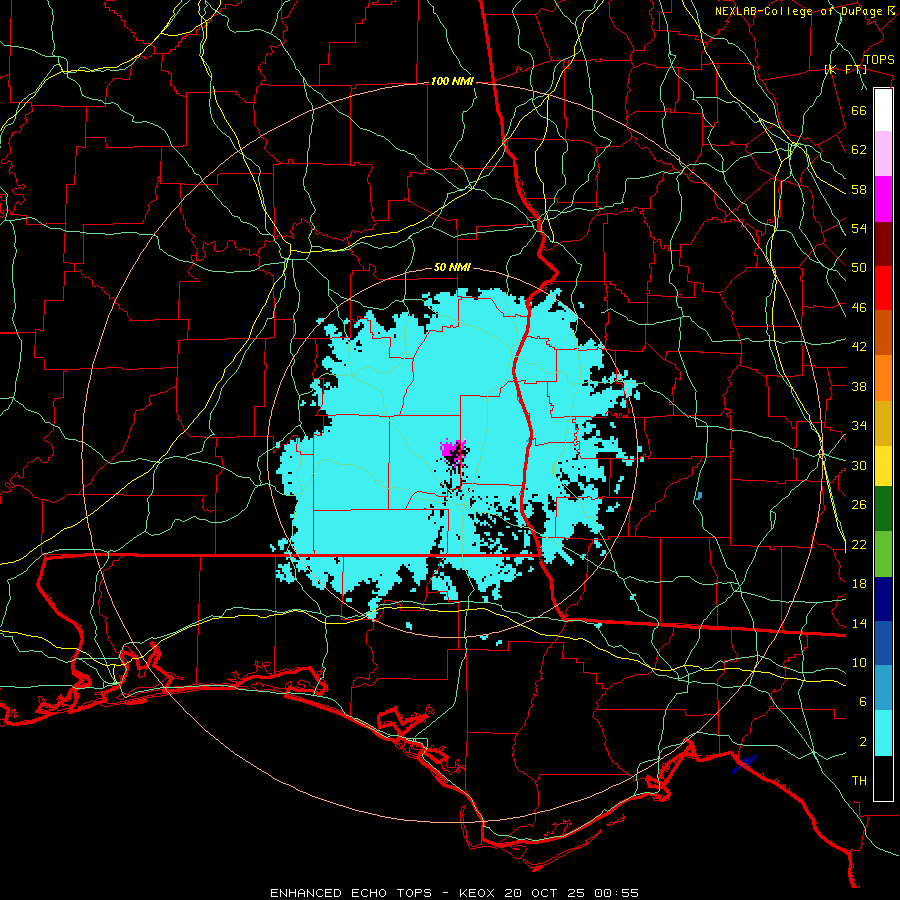The height and width of the screenshot is (900, 900).
Task: Click the legend value 18
Action: pyautogui.click(x=859, y=584)
